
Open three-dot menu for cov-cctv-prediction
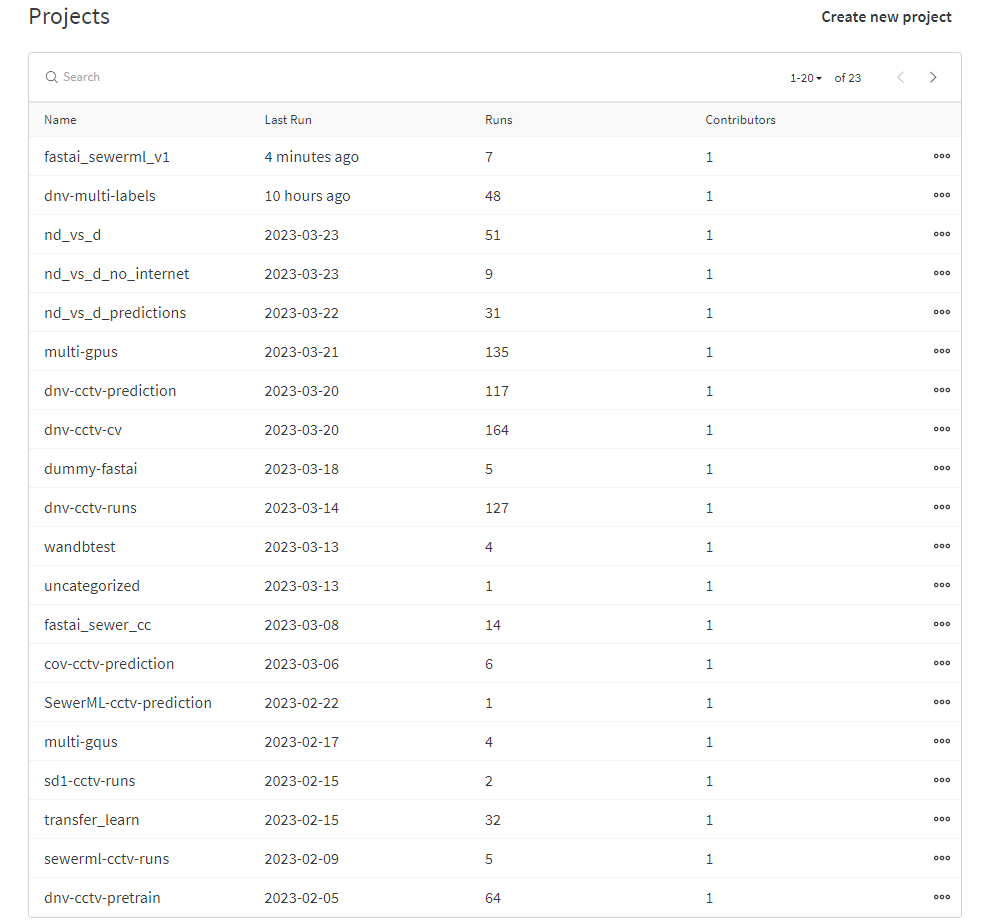click(x=941, y=663)
